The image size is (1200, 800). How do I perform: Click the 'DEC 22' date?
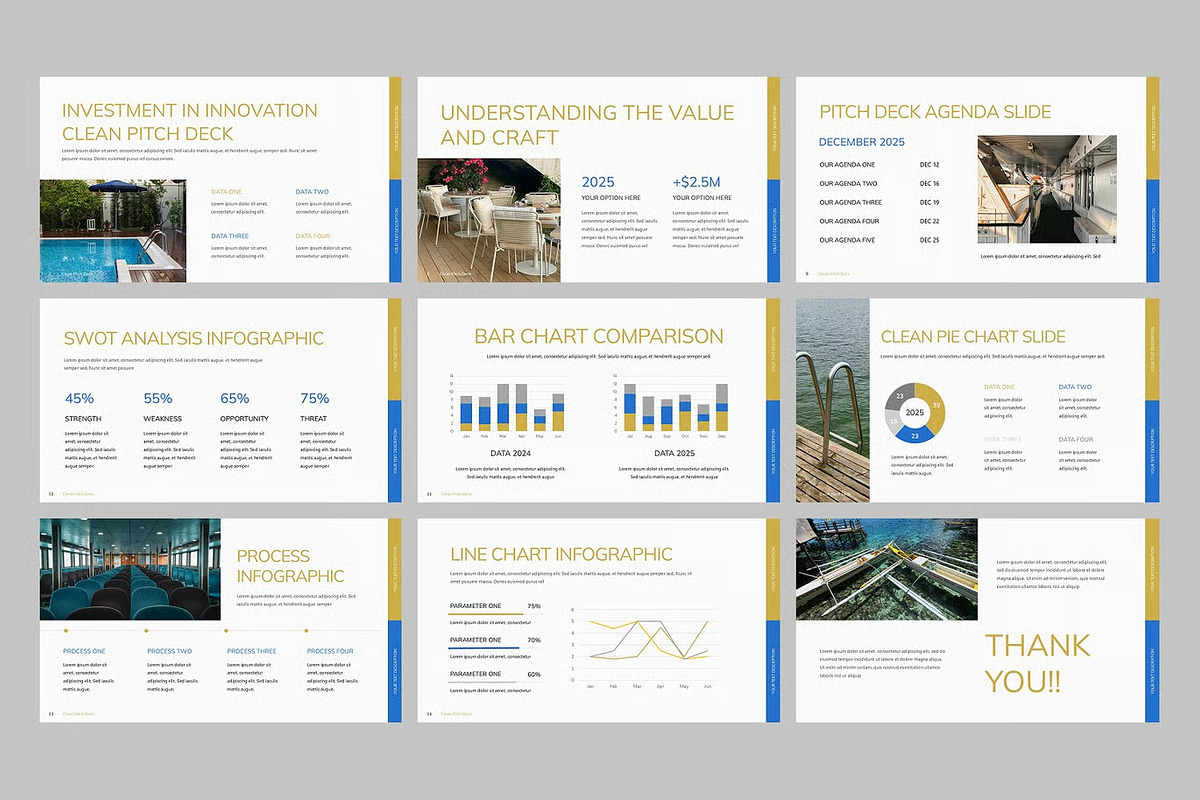point(930,222)
